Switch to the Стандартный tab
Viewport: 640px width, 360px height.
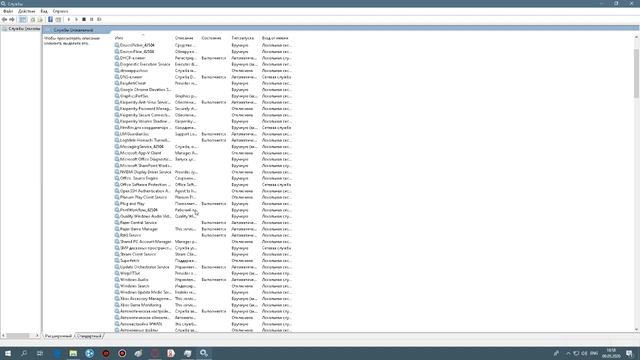89,336
